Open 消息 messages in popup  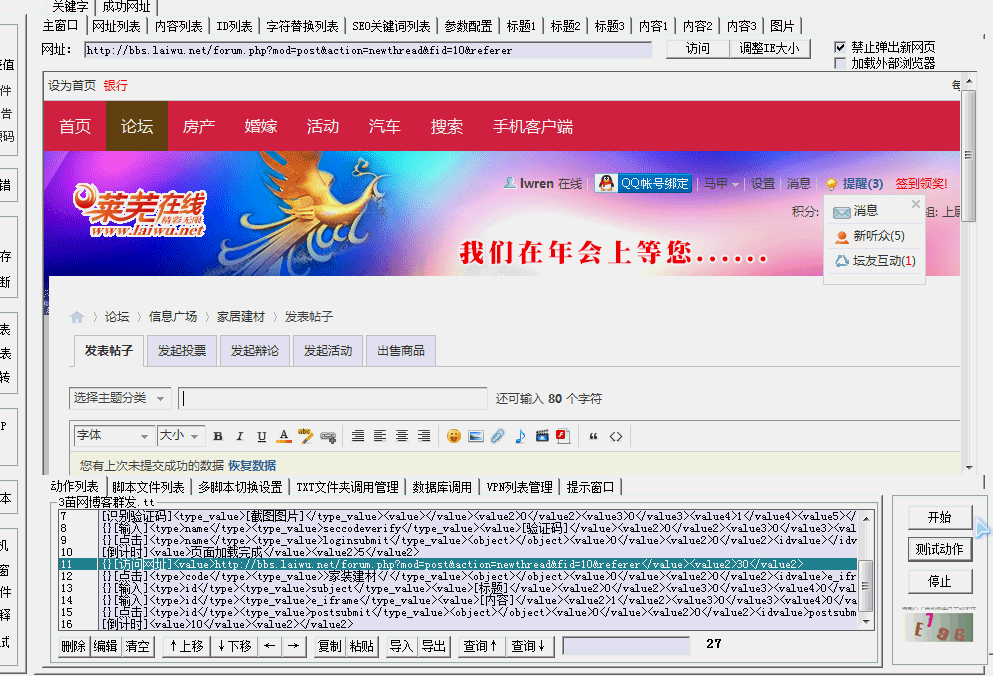[865, 211]
